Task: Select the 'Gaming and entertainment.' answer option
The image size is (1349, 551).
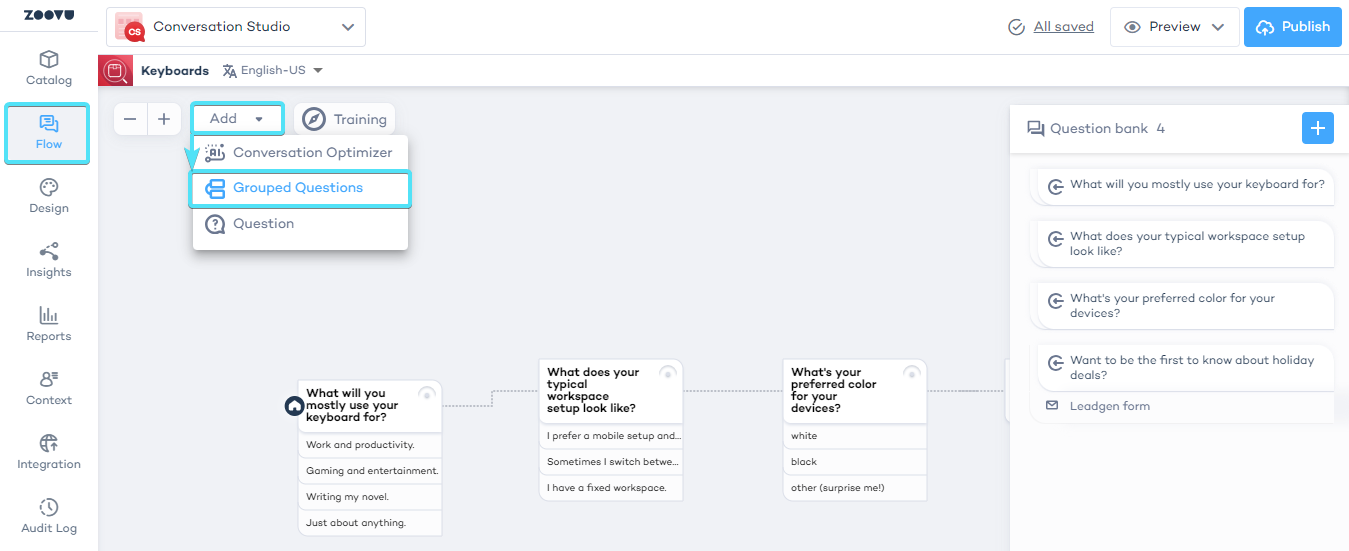Action: 371,471
